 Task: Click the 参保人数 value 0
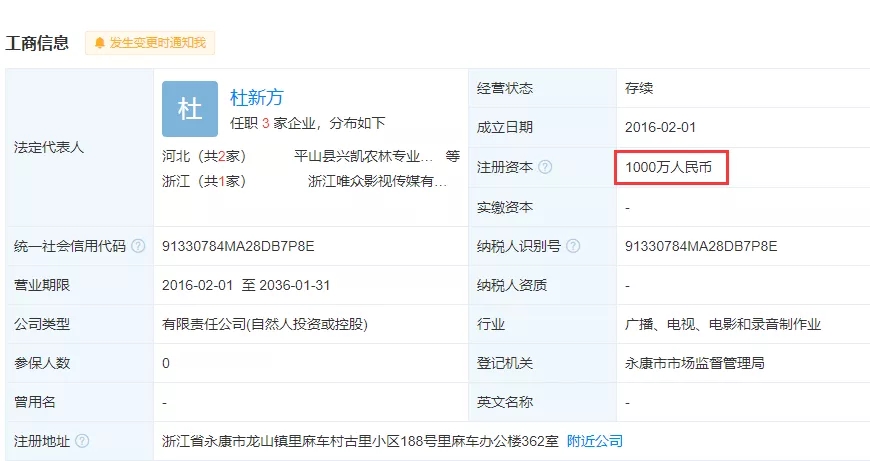(166, 363)
